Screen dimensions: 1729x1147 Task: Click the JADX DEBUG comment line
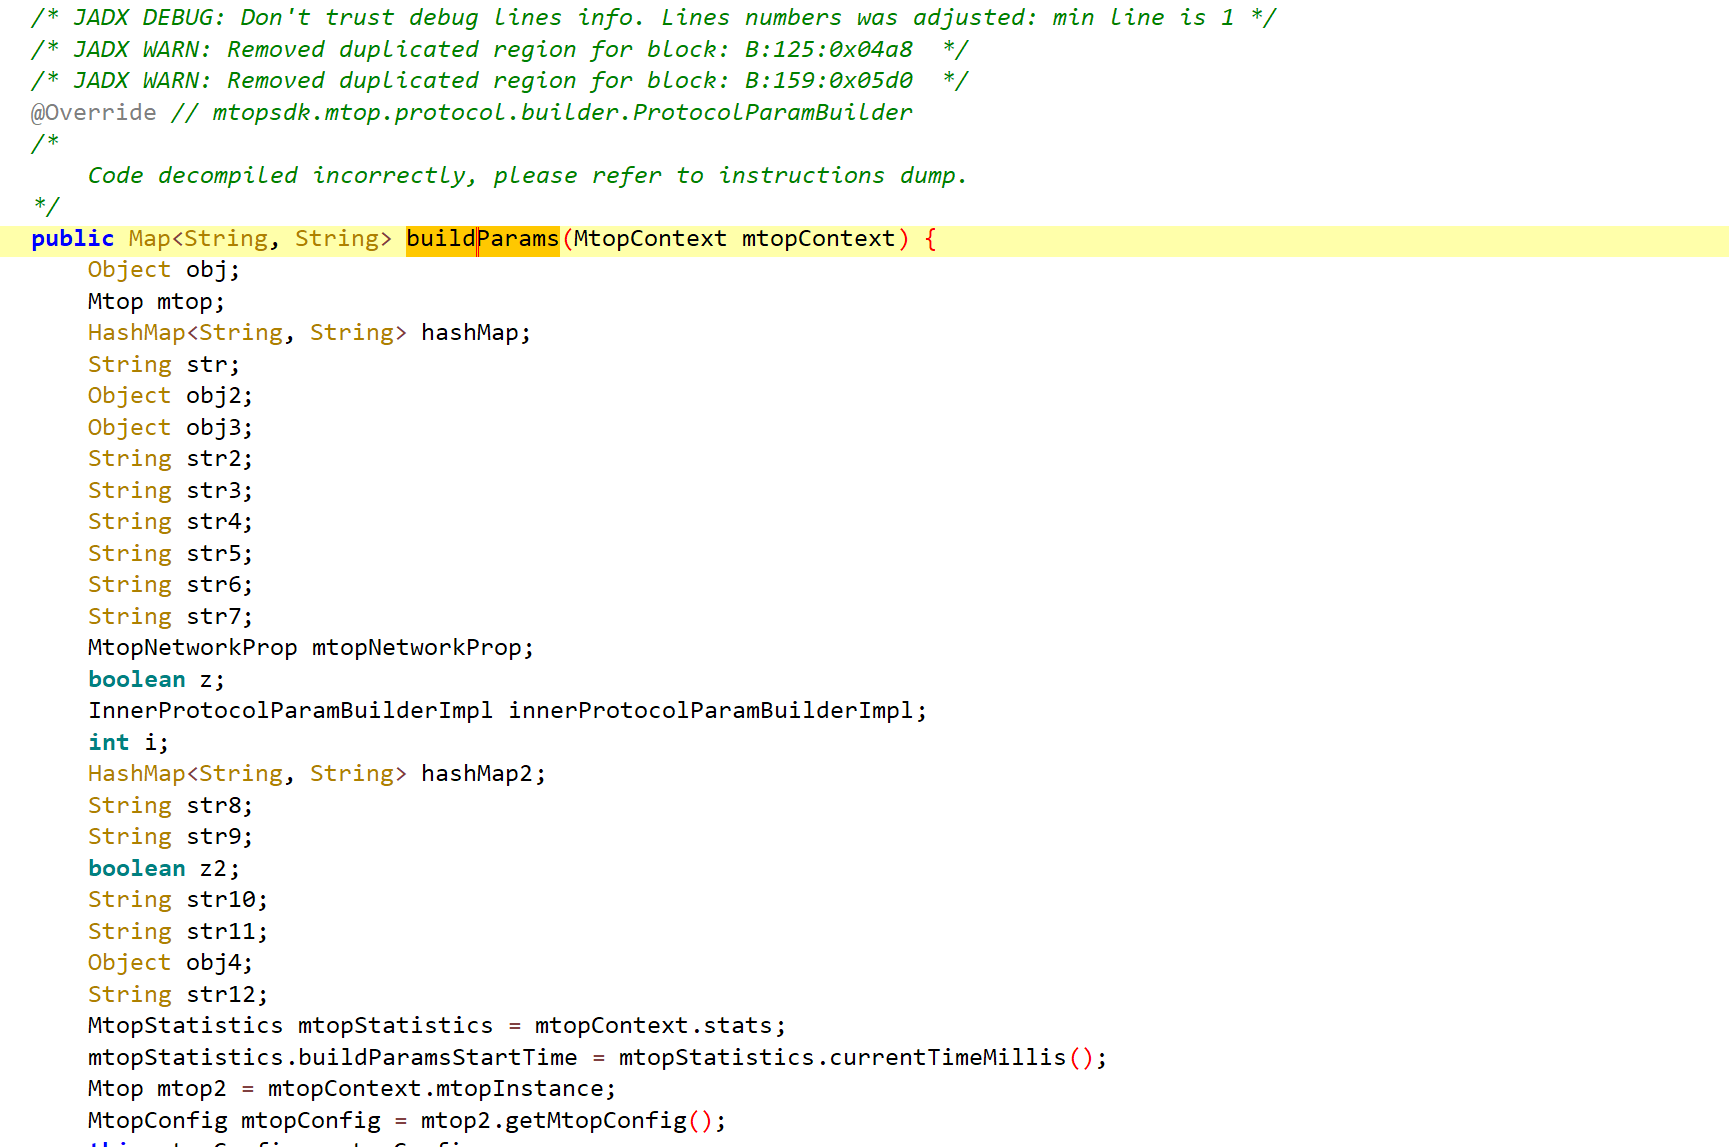tap(652, 18)
